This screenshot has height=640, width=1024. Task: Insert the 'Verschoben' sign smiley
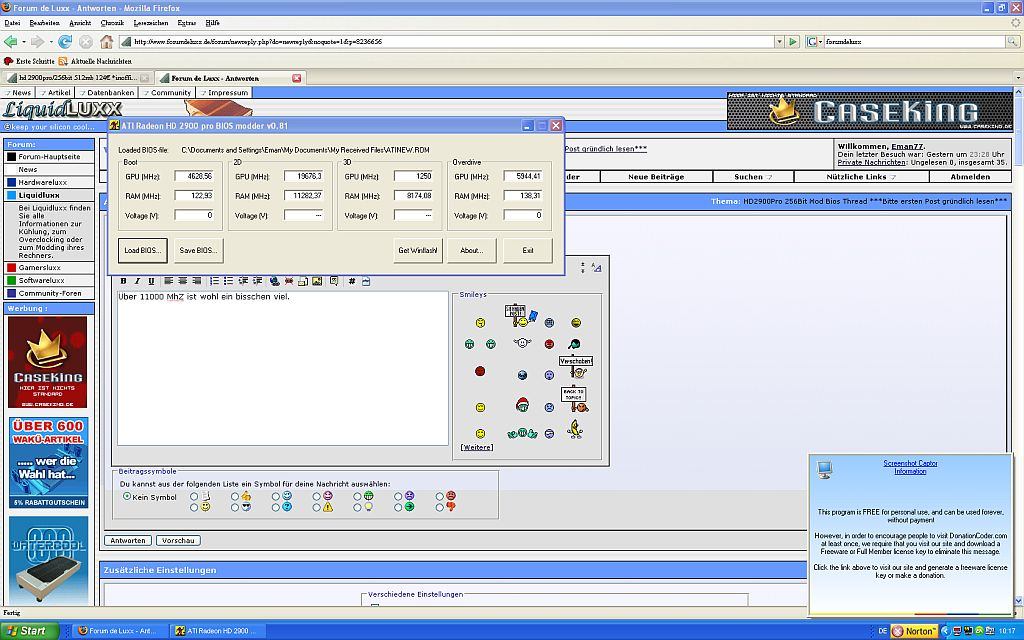coord(575,367)
